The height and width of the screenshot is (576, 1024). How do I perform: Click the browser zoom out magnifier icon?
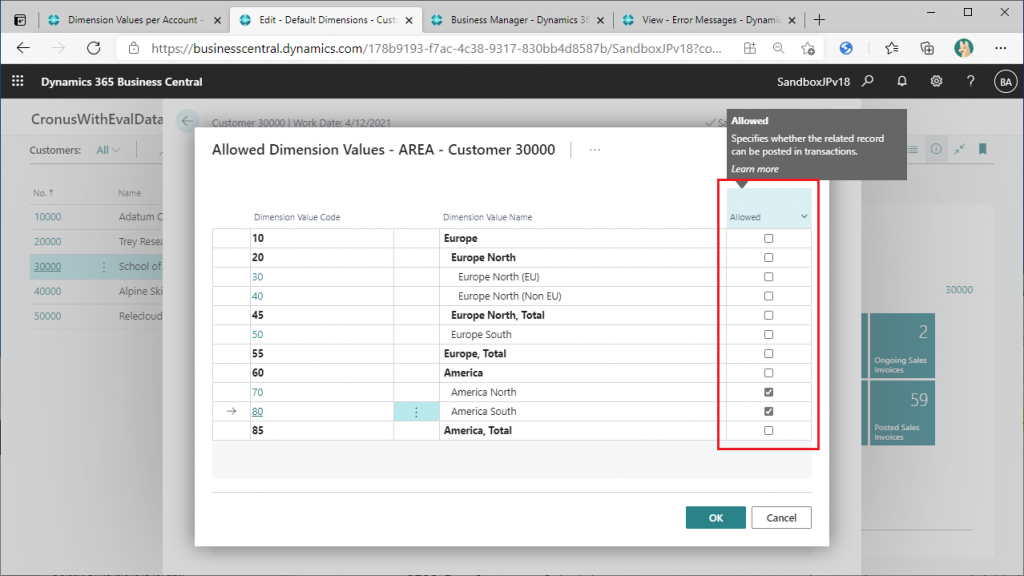tap(778, 48)
